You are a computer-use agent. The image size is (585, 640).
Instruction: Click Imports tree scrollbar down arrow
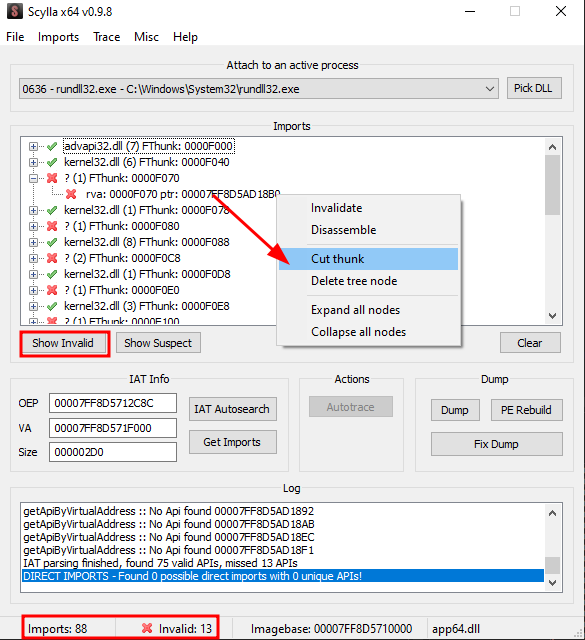[x=553, y=316]
